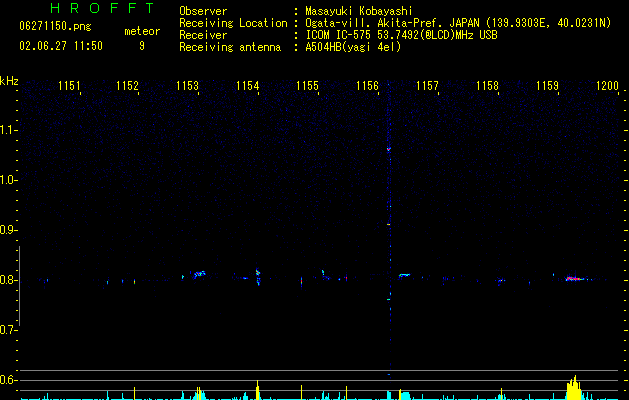Click the strong red meteor echo after 1159
Viewport: 629px width, 400px height.
(x=576, y=278)
